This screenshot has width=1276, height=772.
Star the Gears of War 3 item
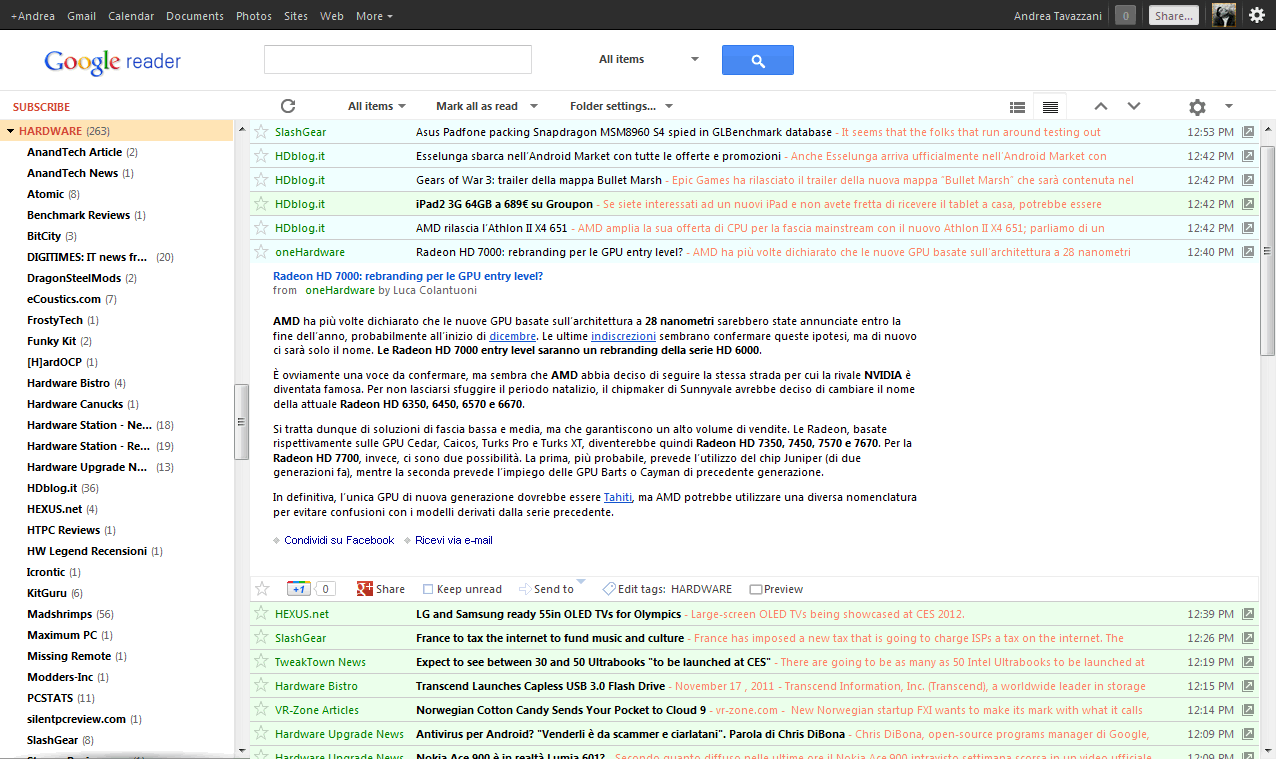261,180
